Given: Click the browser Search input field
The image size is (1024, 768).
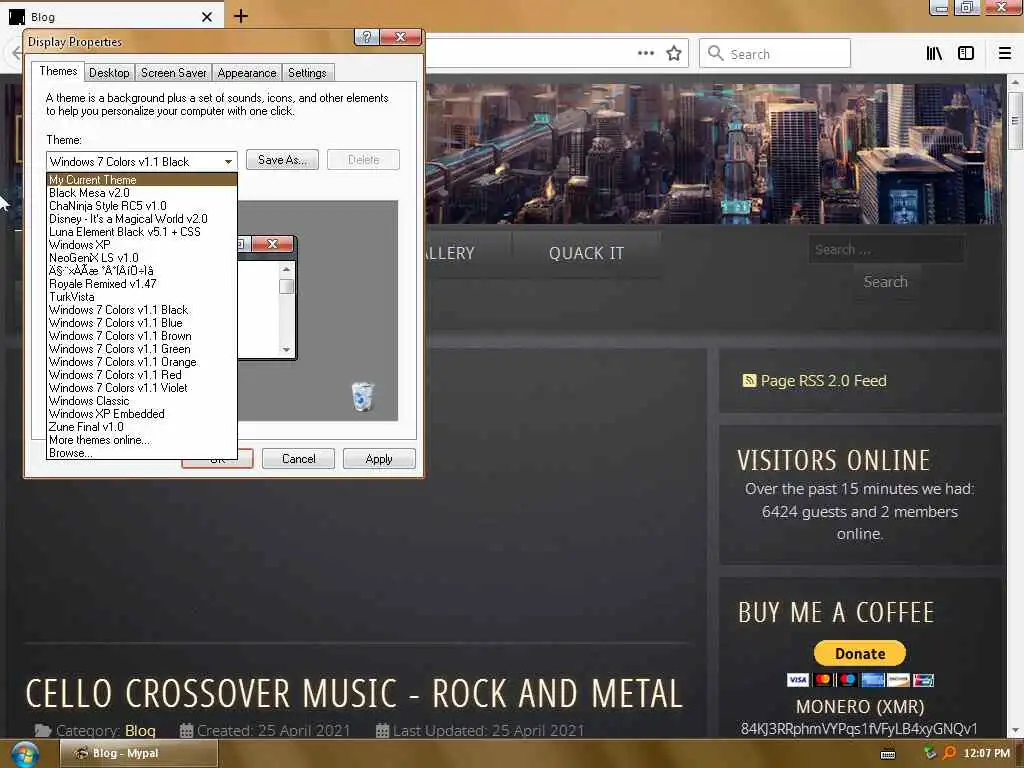Looking at the screenshot, I should coord(775,54).
